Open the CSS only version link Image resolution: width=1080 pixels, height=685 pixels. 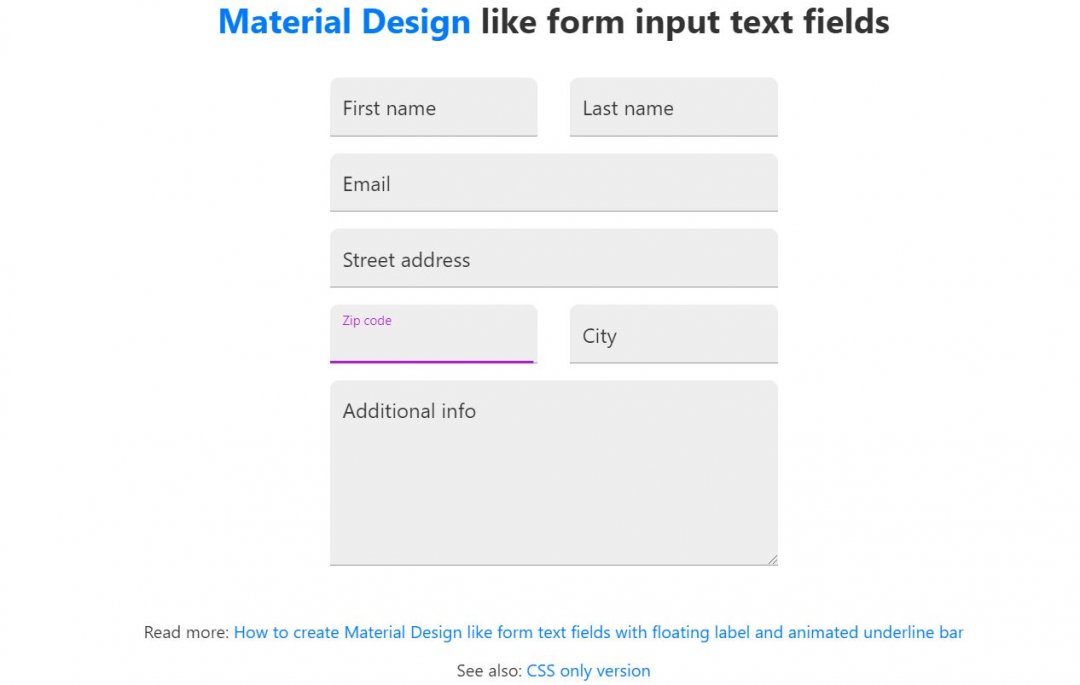[588, 671]
